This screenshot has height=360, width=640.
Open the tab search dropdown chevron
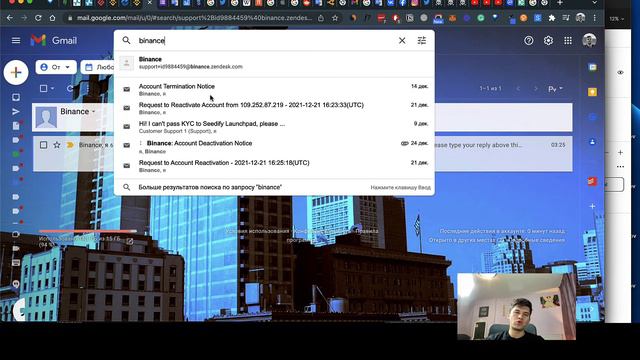(595, 3)
